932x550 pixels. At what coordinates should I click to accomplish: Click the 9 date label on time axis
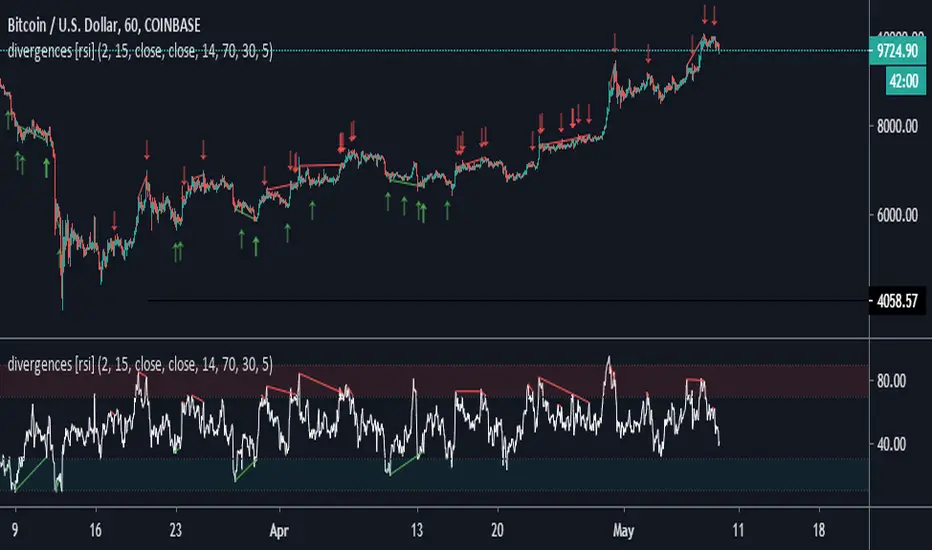pyautogui.click(x=15, y=530)
